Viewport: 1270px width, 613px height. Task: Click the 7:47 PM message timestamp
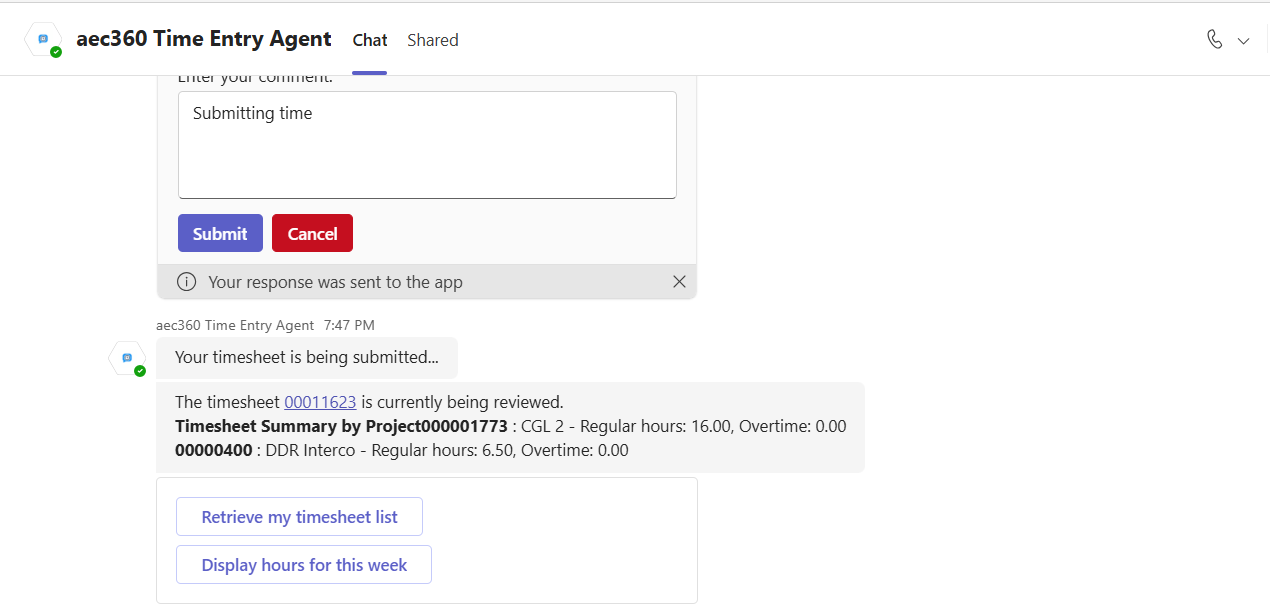point(349,325)
